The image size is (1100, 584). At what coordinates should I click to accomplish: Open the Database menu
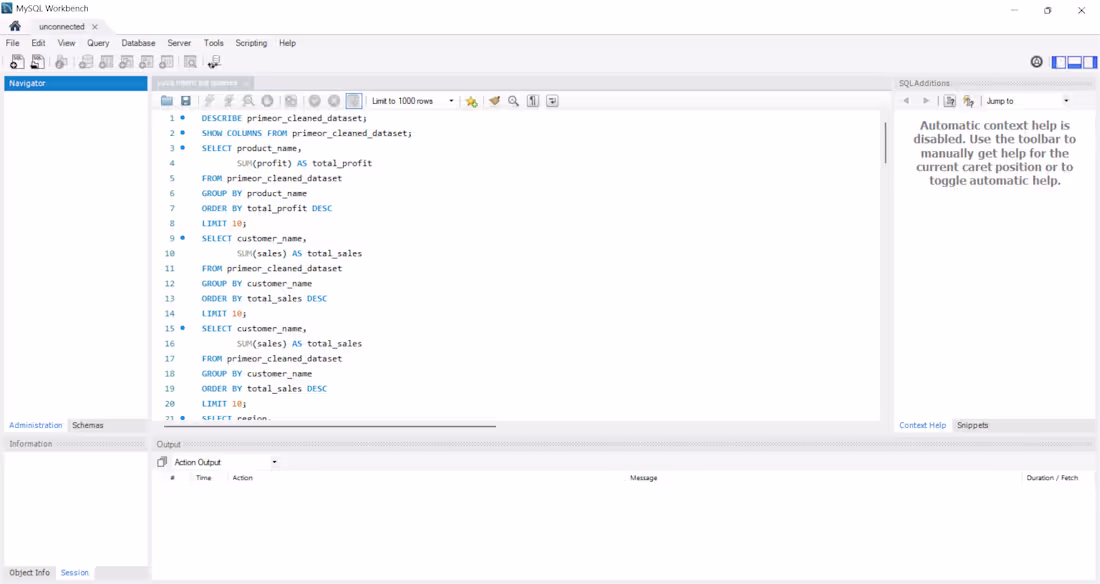click(x=138, y=43)
